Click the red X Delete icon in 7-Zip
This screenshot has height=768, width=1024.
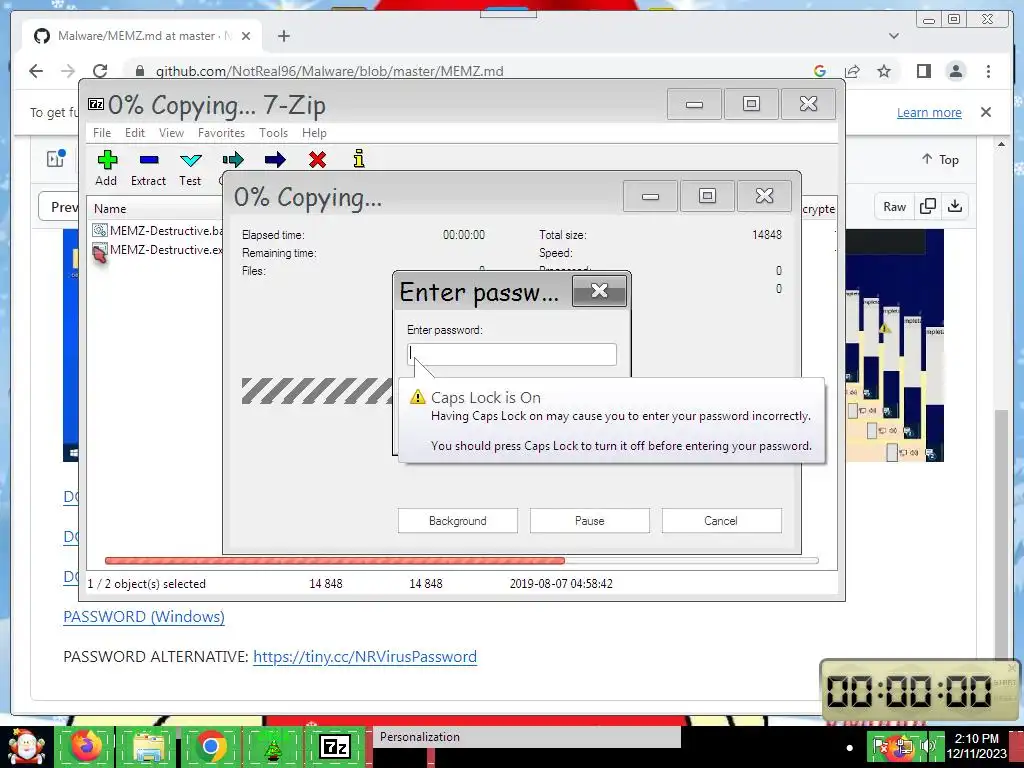[317, 159]
